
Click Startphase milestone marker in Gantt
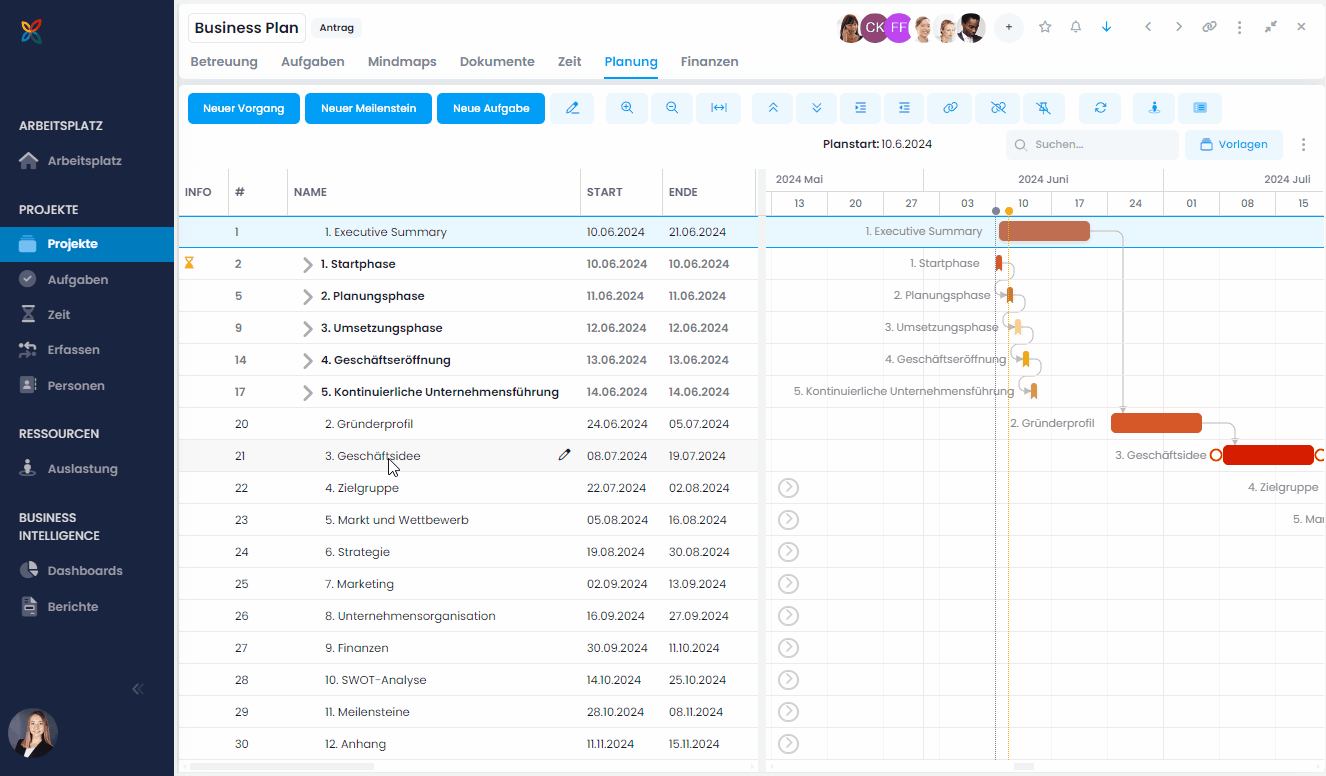[998, 263]
